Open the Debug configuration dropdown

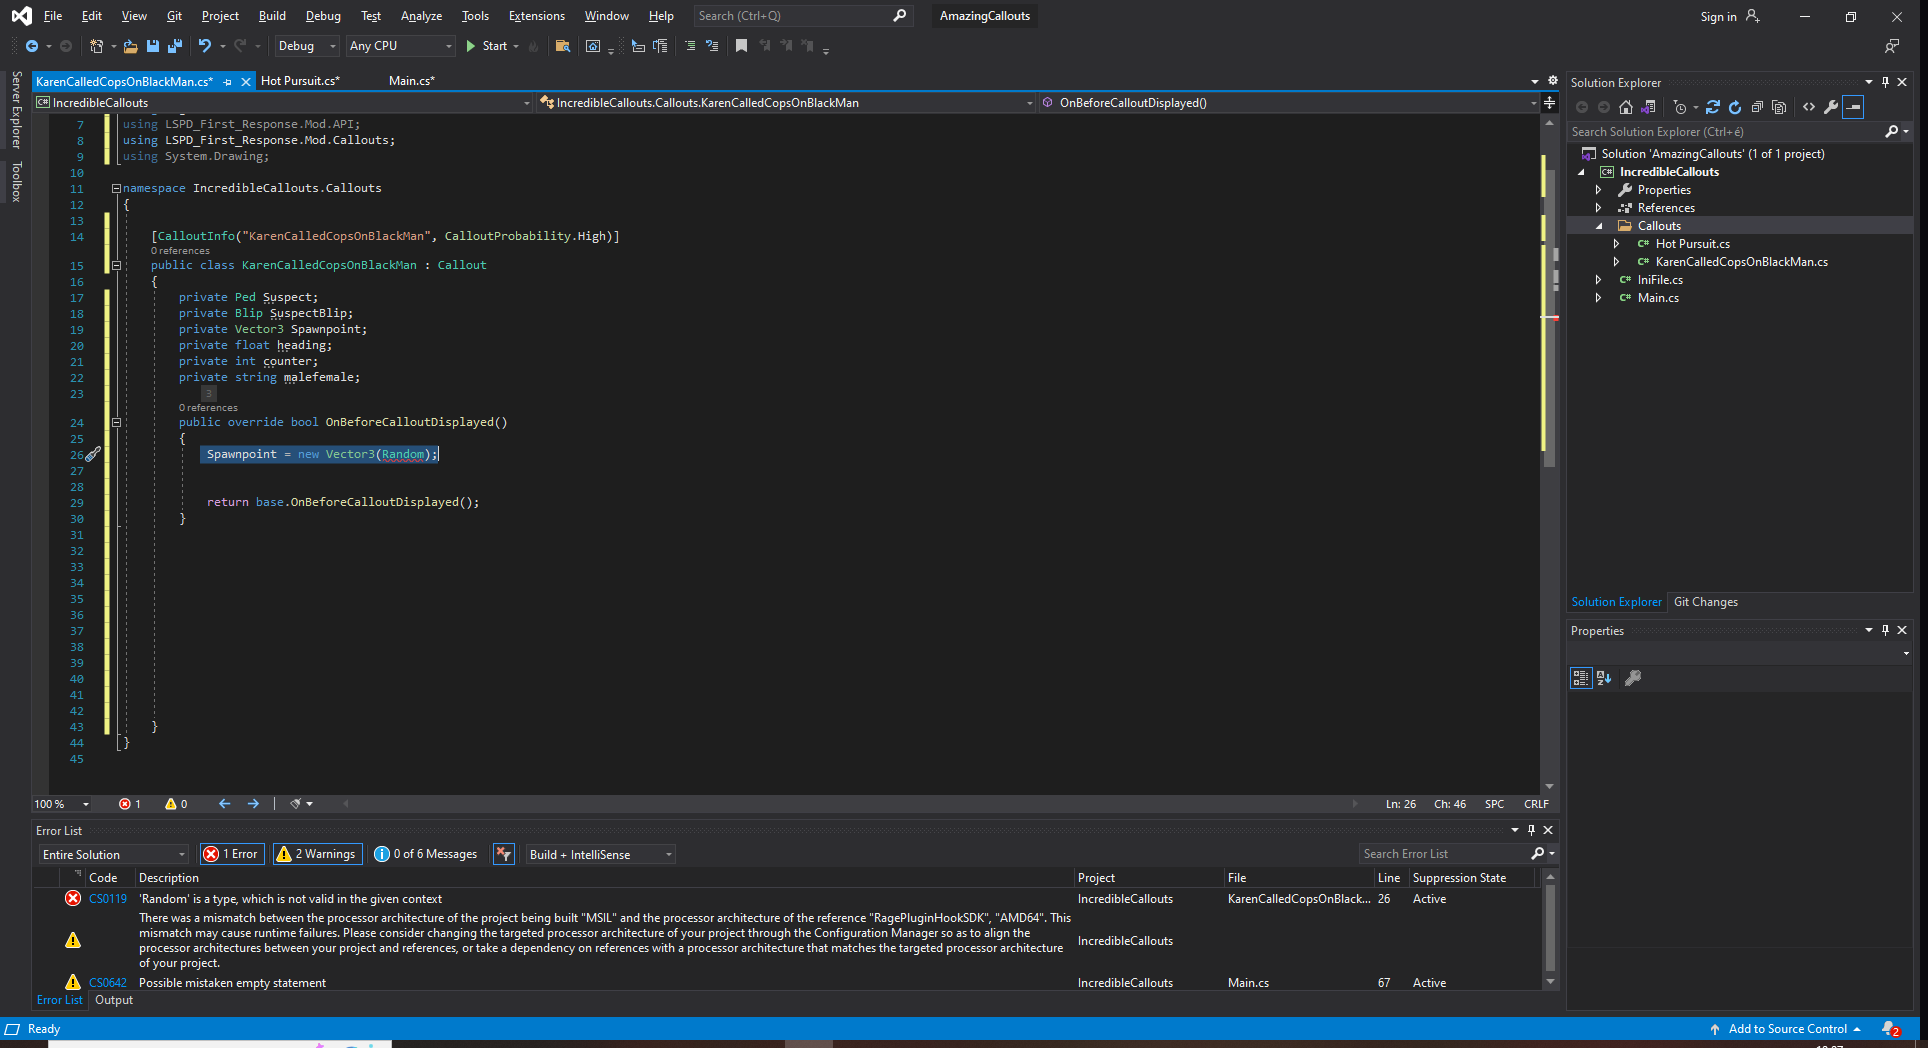[307, 46]
